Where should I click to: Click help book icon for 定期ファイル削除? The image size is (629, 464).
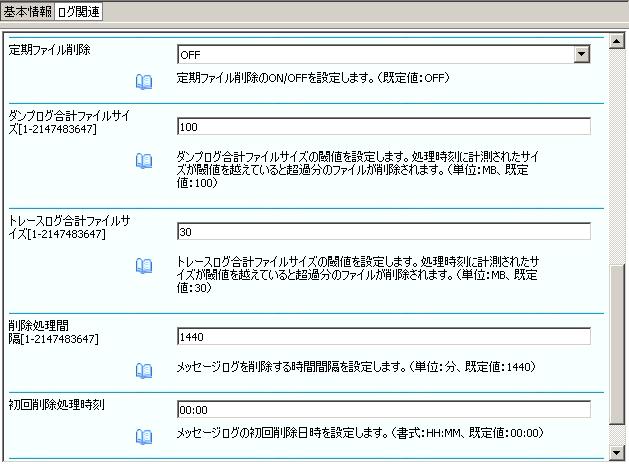144,82
